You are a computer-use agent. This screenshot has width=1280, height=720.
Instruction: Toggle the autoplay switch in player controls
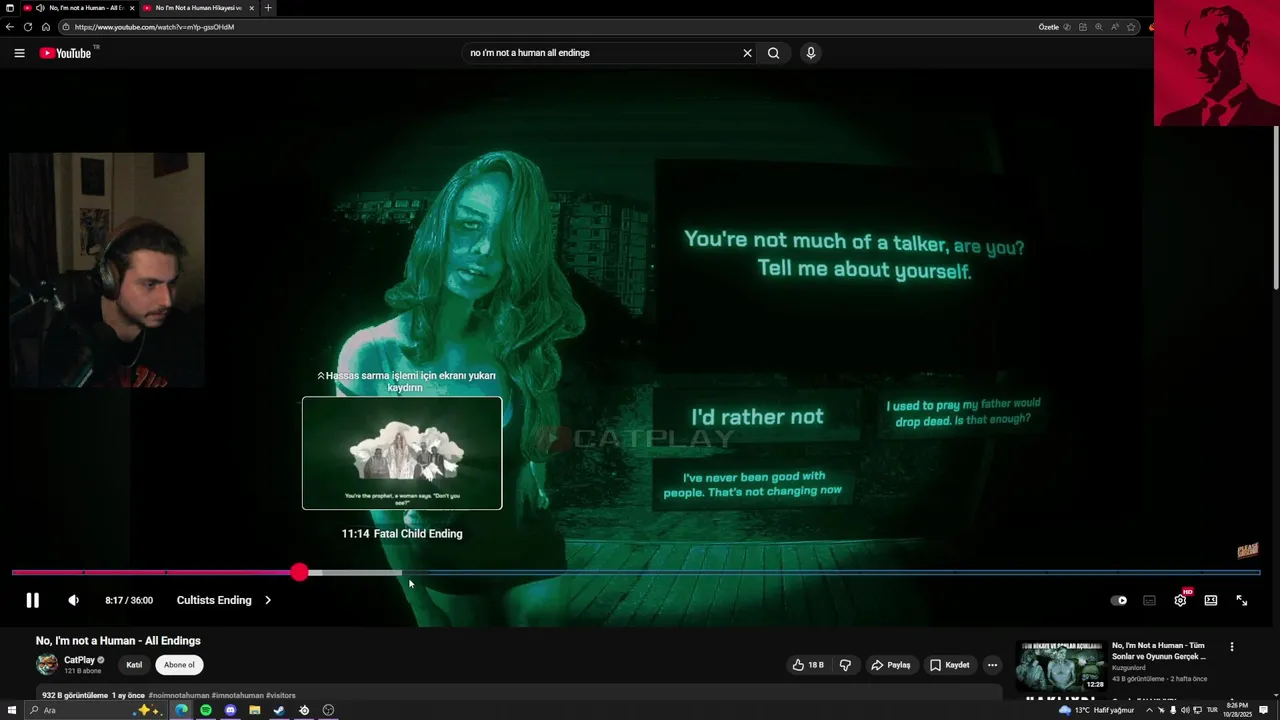[1119, 600]
